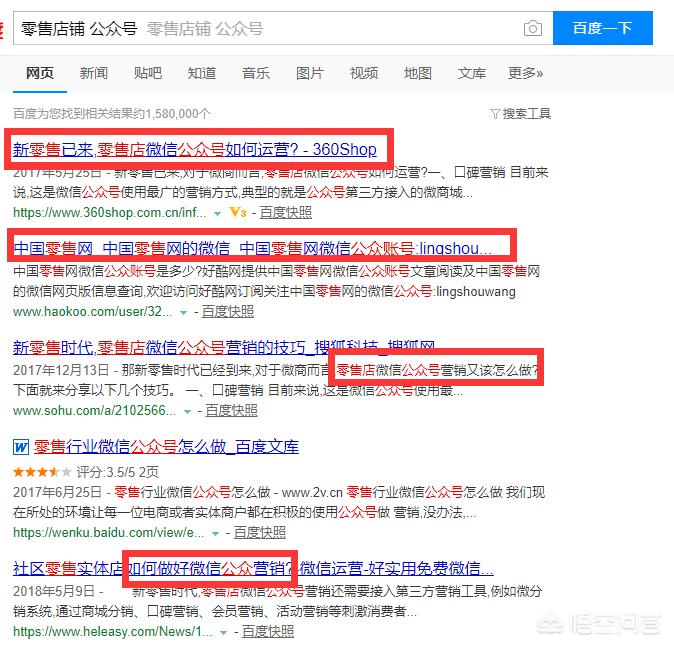Expand the dropdown arrow after 360shop URL

click(x=218, y=213)
